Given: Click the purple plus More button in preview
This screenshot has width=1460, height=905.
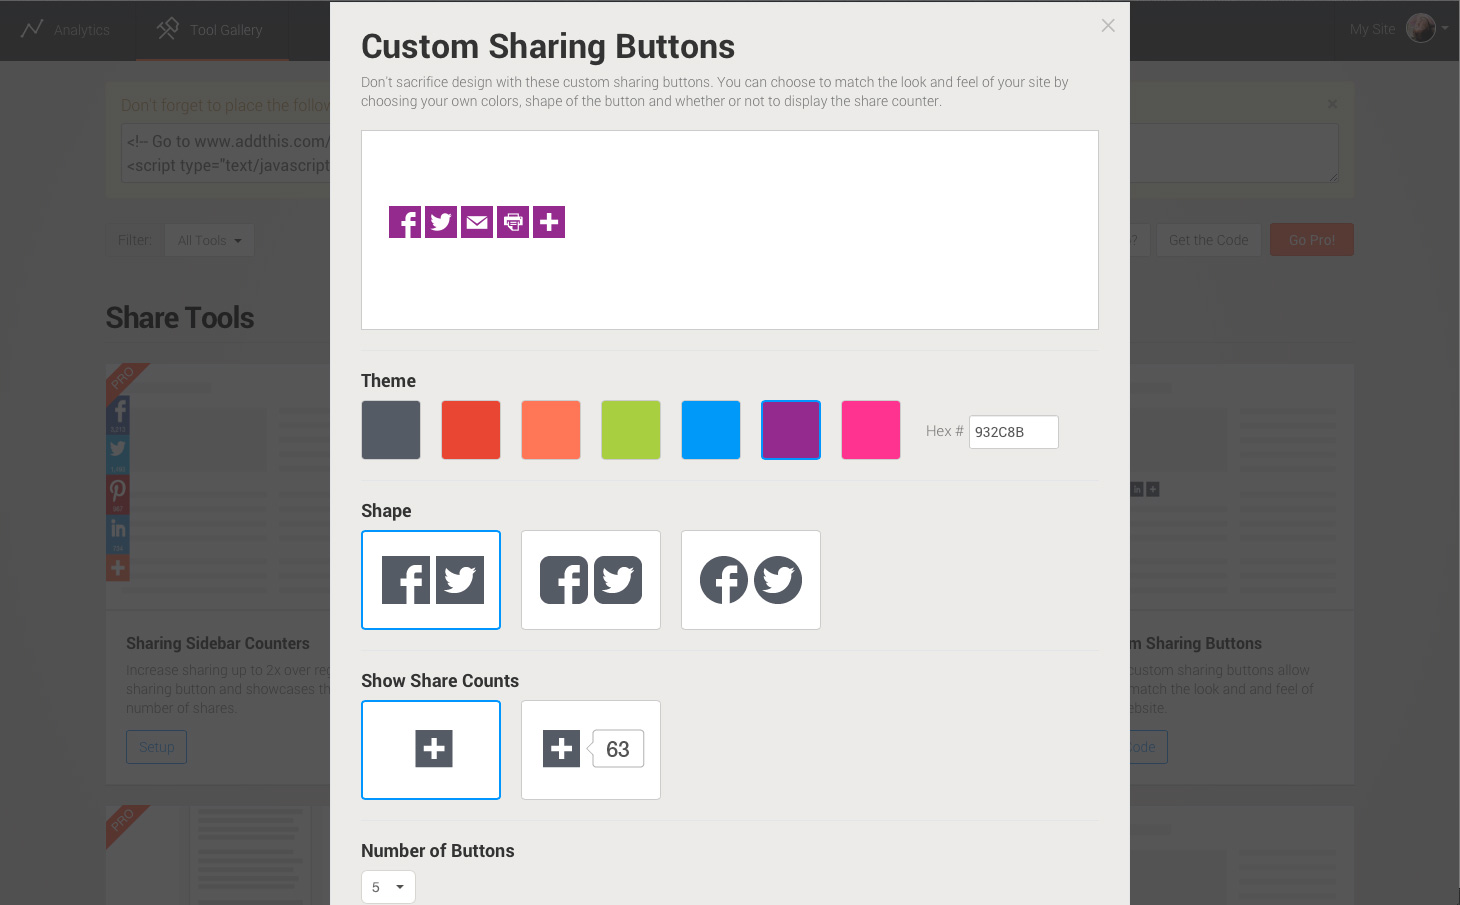Looking at the screenshot, I should pos(549,222).
